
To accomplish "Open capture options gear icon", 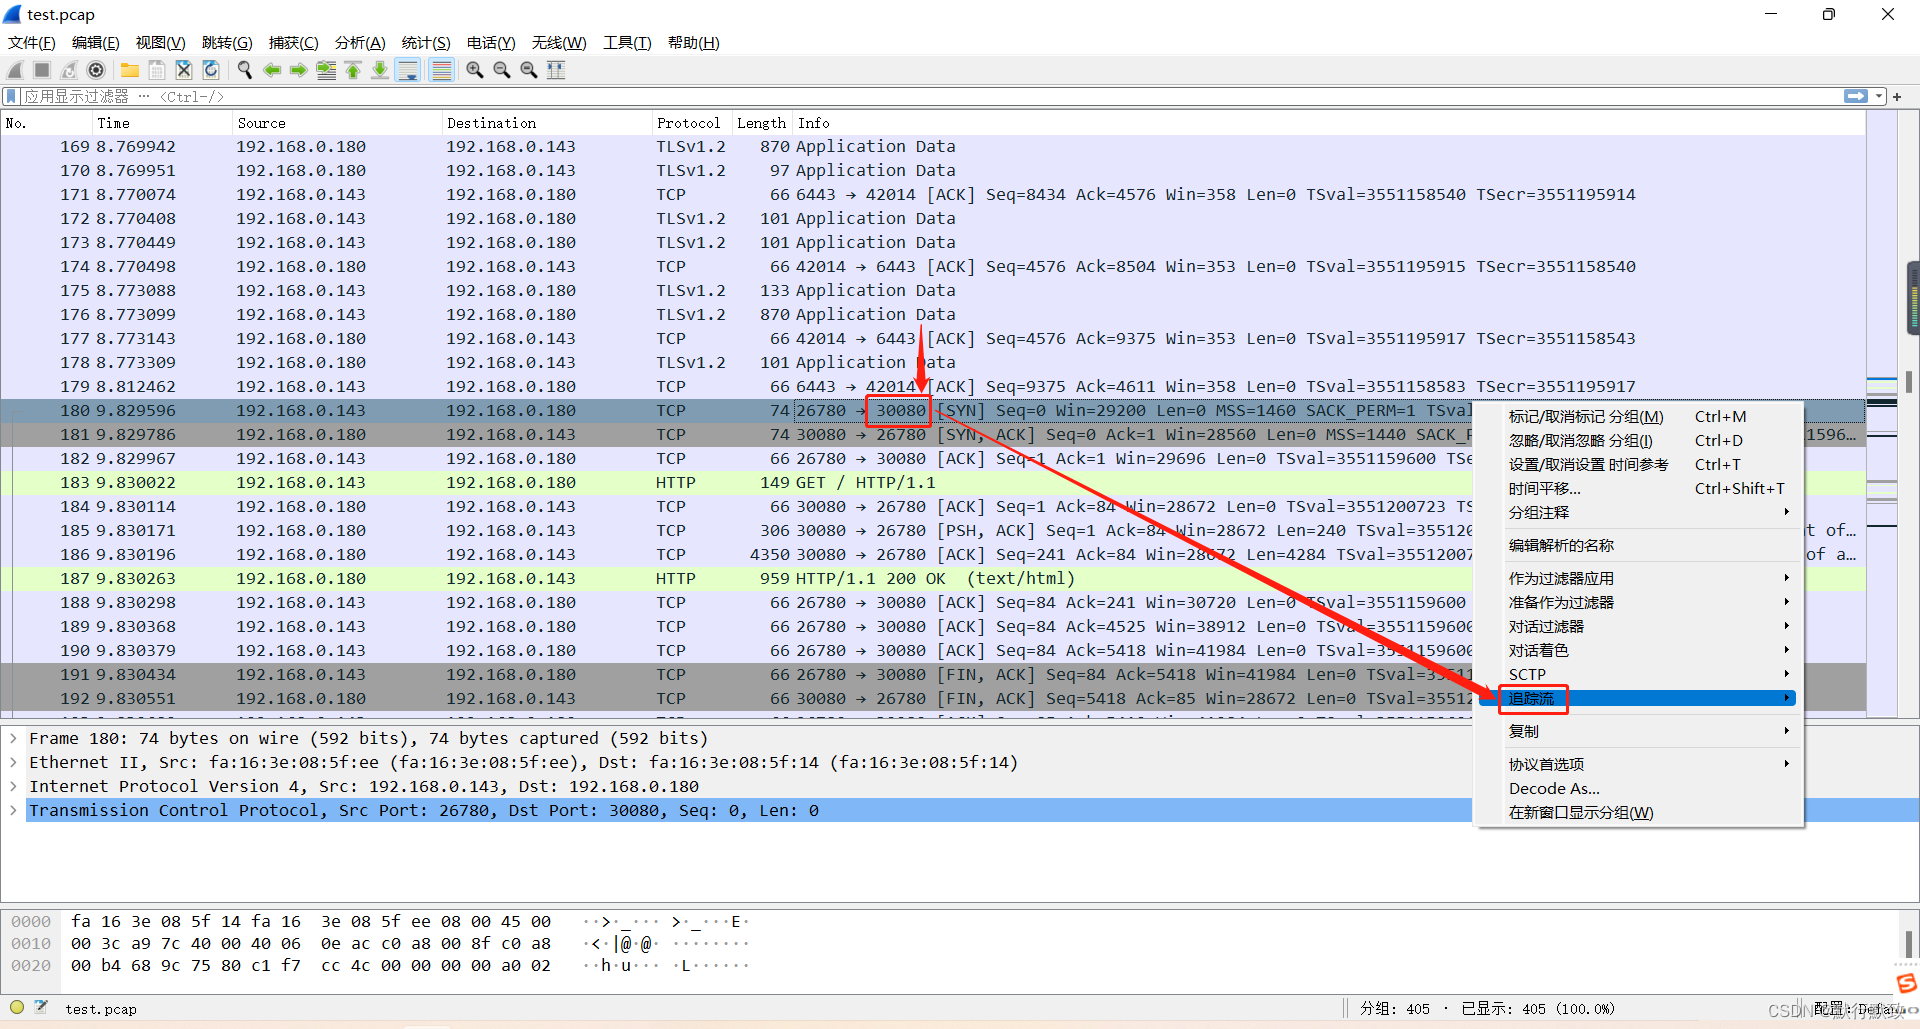I will pyautogui.click(x=96, y=70).
